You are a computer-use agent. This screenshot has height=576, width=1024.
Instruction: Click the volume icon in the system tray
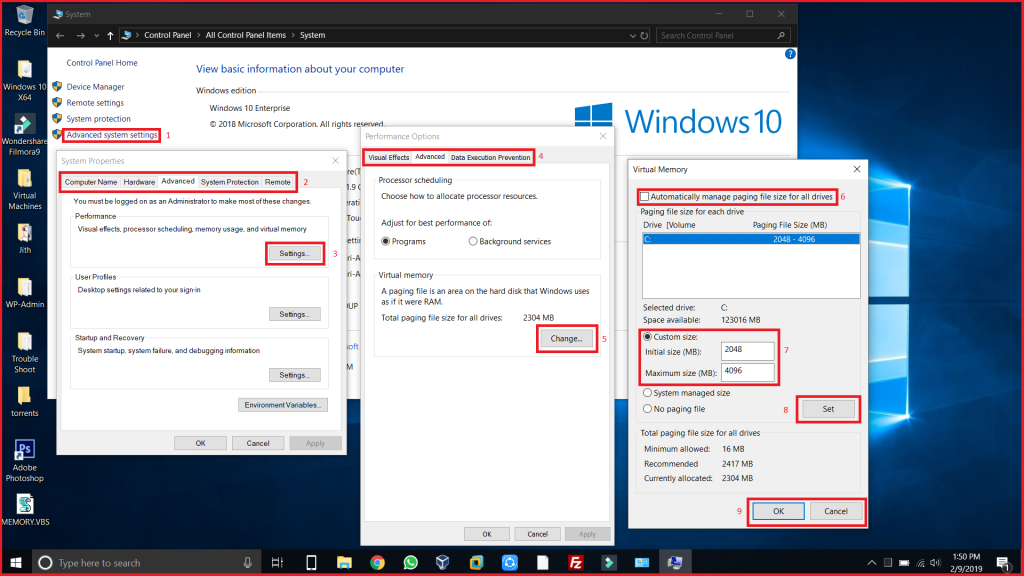coord(935,563)
